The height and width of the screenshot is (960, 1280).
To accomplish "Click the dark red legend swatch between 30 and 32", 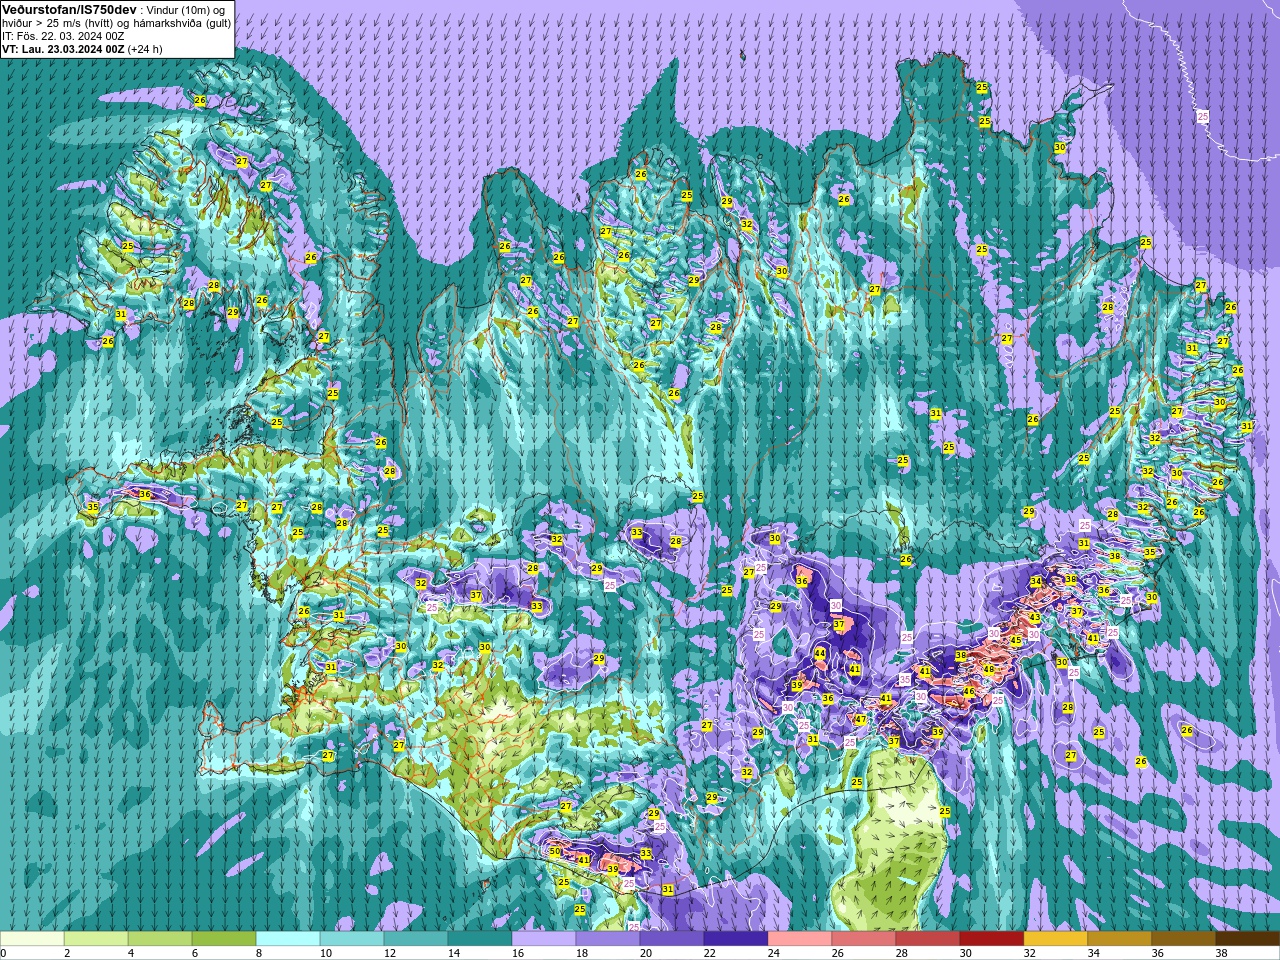I will point(992,939).
